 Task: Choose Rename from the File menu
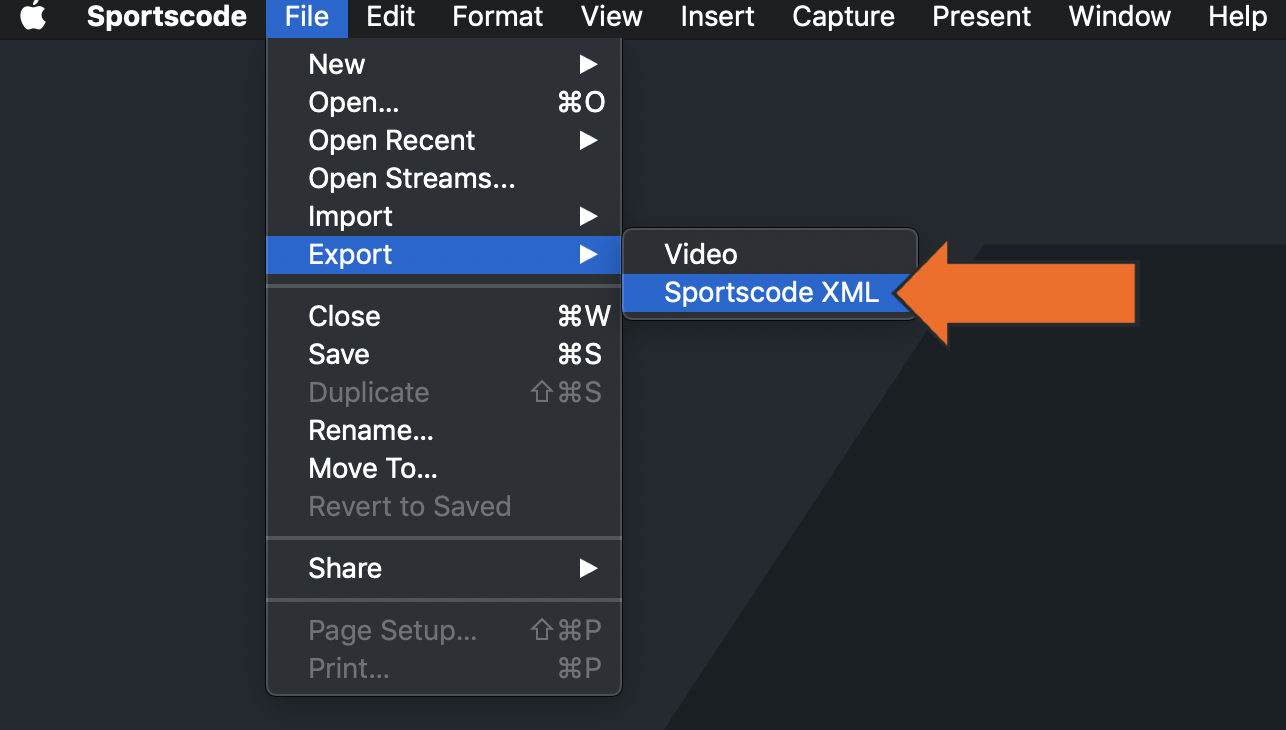tap(371, 430)
